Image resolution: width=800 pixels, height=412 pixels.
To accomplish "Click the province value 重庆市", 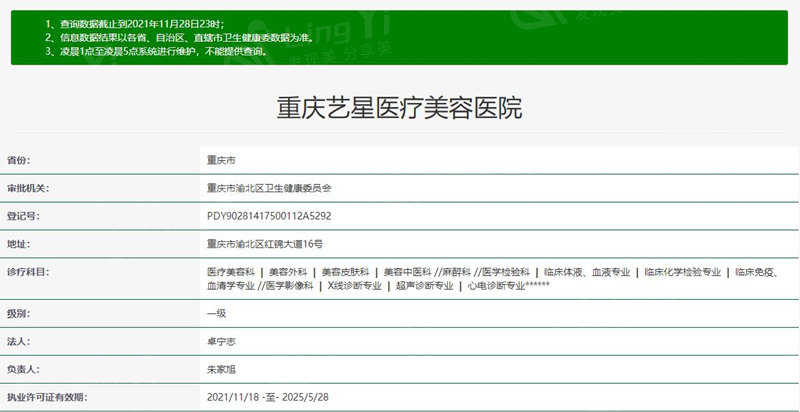I will (221, 160).
